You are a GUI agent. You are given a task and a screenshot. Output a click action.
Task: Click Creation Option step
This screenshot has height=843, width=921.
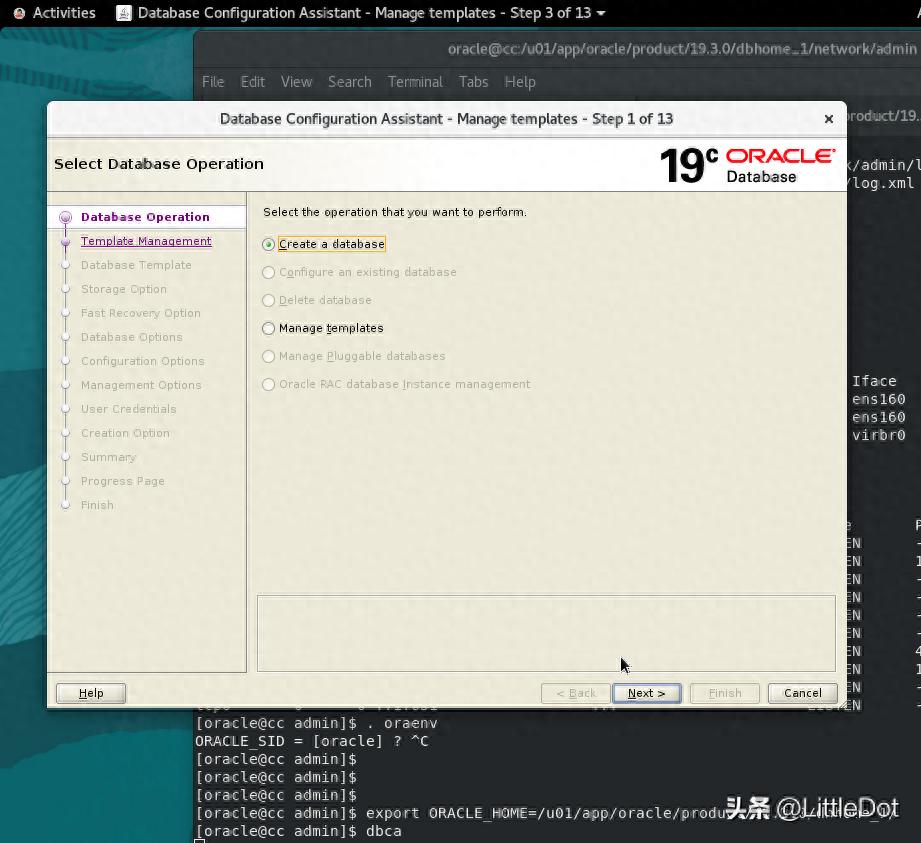tap(125, 433)
